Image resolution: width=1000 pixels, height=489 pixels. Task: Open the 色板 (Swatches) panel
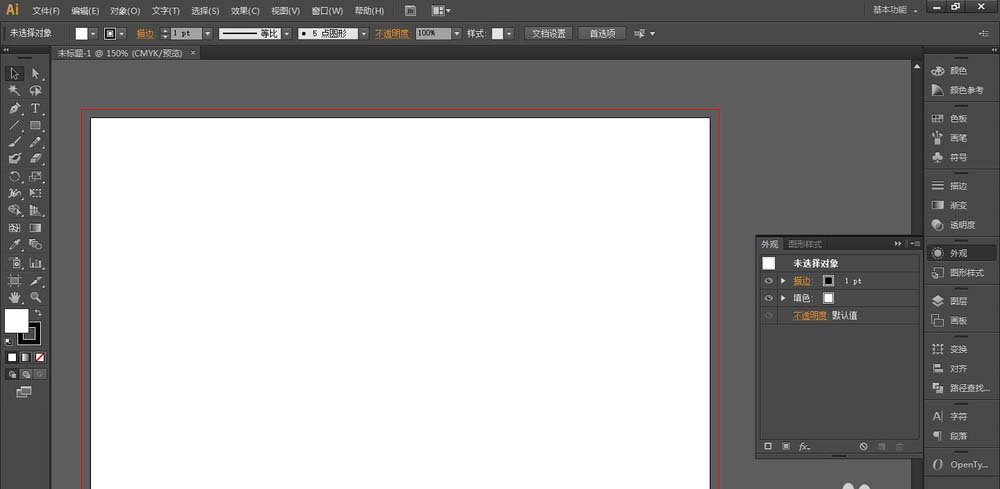coord(957,118)
